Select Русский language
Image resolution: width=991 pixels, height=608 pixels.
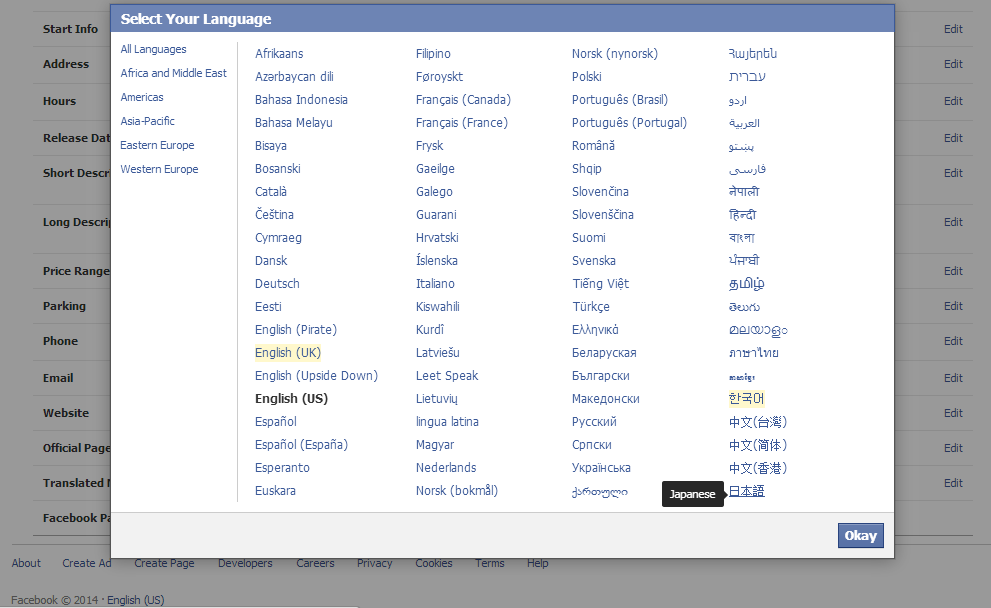click(x=593, y=422)
